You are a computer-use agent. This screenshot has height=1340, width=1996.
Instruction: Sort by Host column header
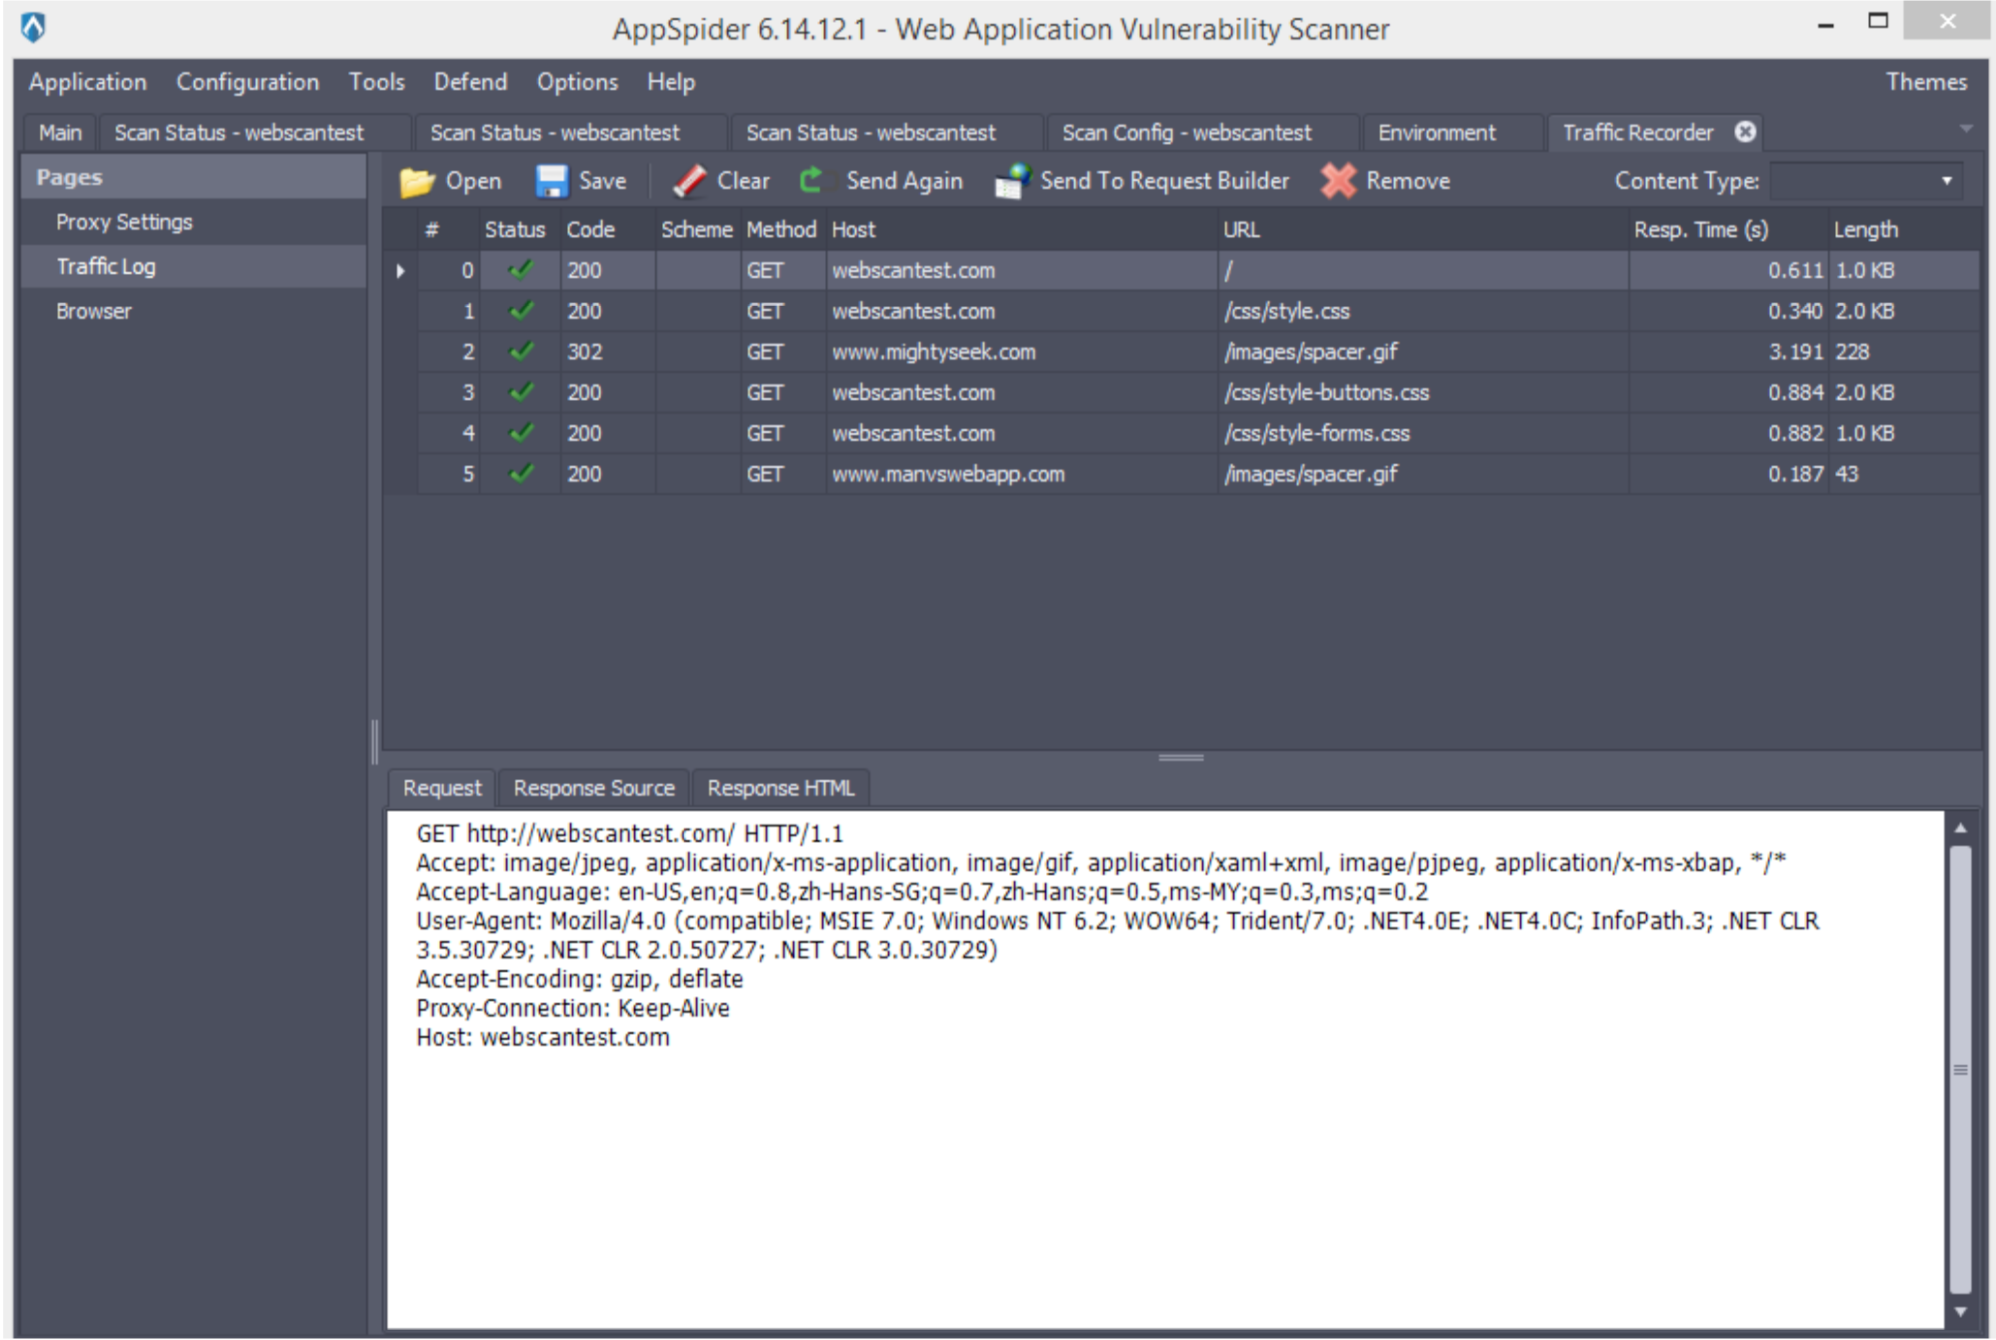tap(1022, 230)
